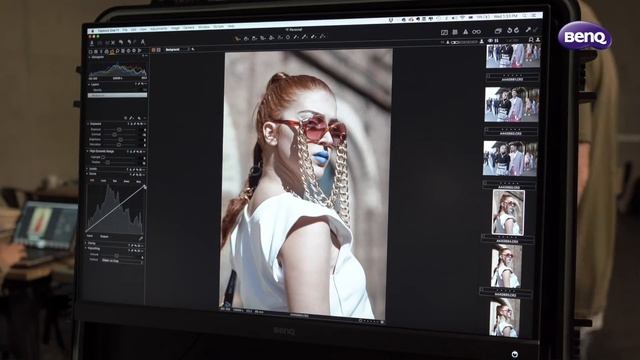640x360 pixels.
Task: Click the selected portrait thumbnail with white border
Action: [x=508, y=212]
